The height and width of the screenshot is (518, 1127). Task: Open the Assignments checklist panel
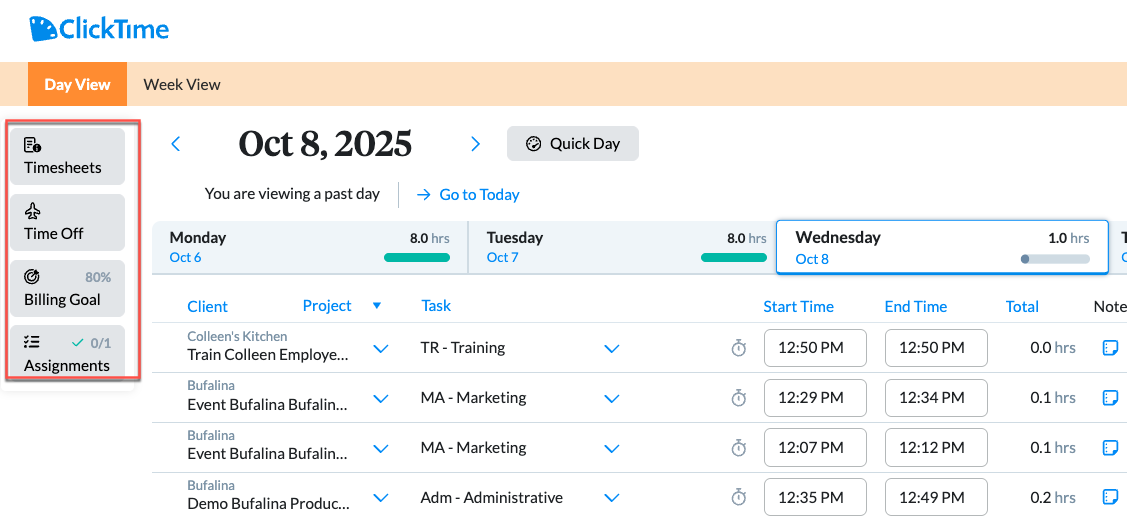point(67,351)
